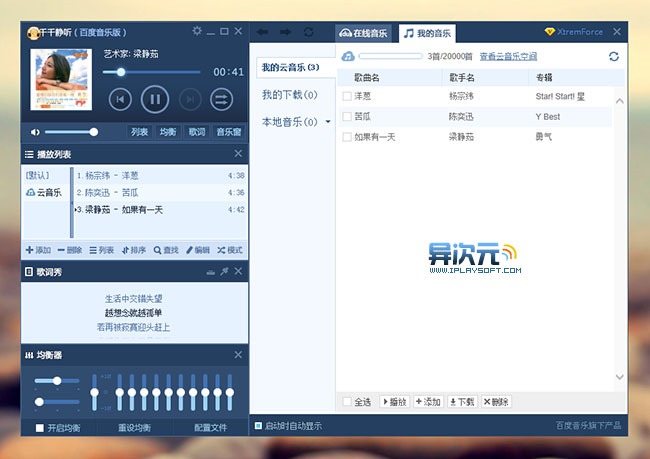Switch to the 在线音乐 tab
650x459 pixels.
point(363,33)
